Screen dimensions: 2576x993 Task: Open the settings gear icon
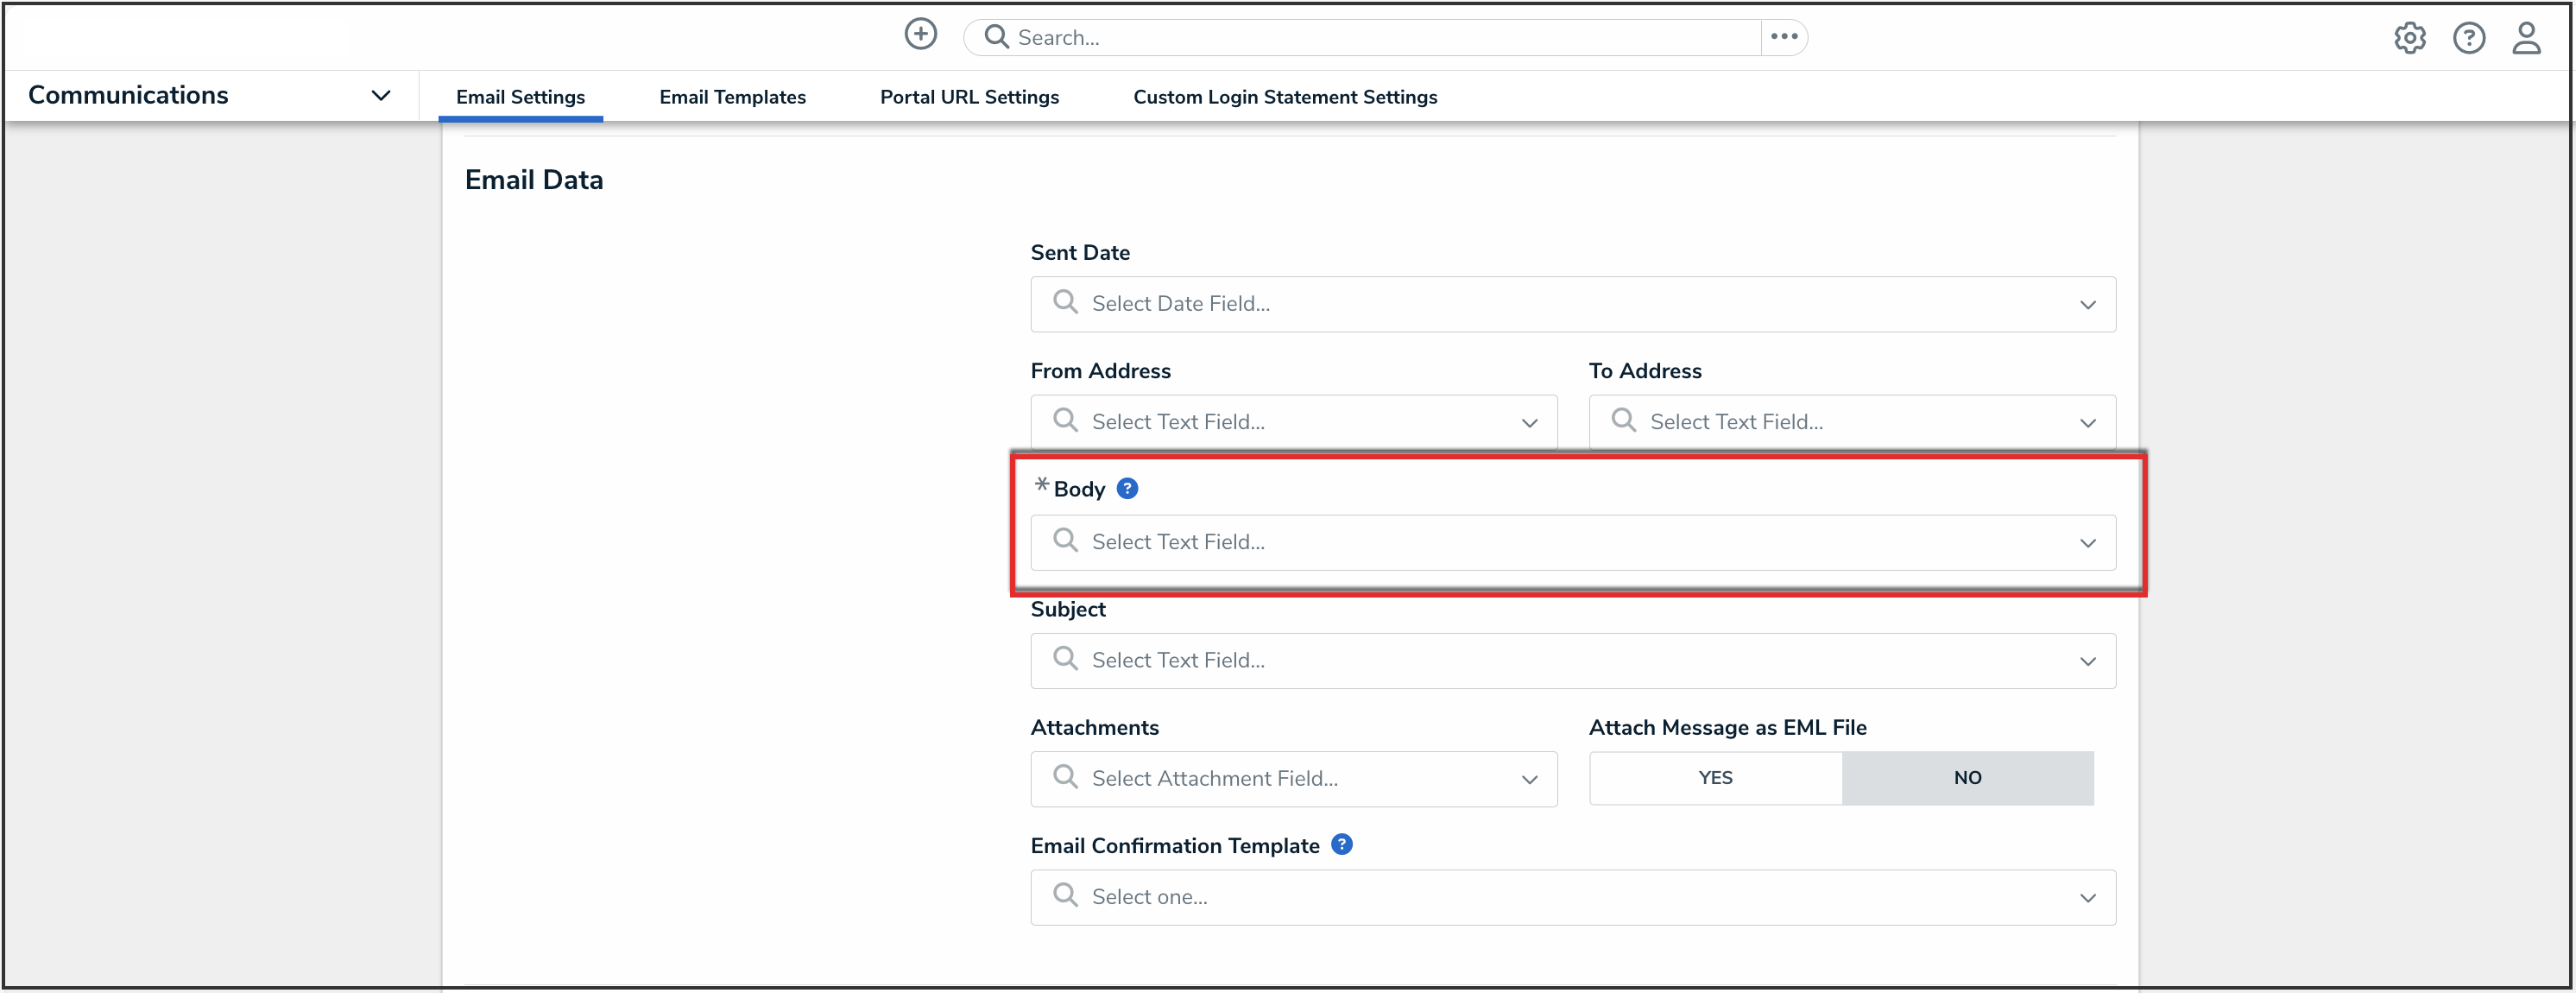click(x=2409, y=38)
